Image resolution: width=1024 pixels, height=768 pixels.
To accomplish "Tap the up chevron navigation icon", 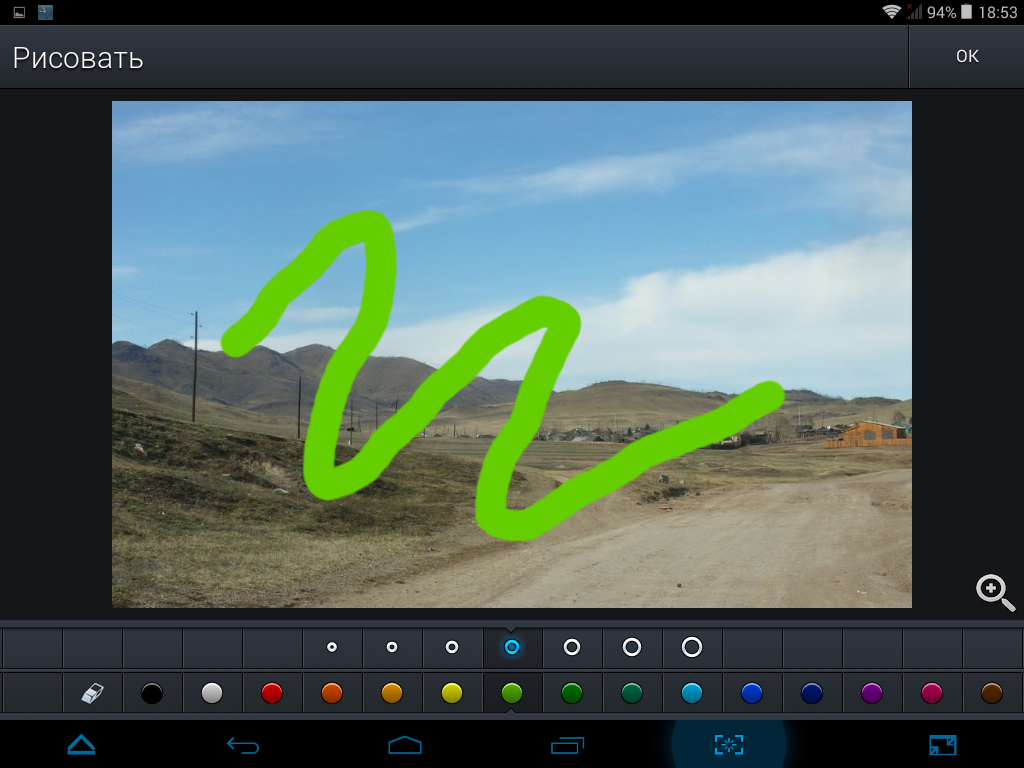I will tap(82, 744).
